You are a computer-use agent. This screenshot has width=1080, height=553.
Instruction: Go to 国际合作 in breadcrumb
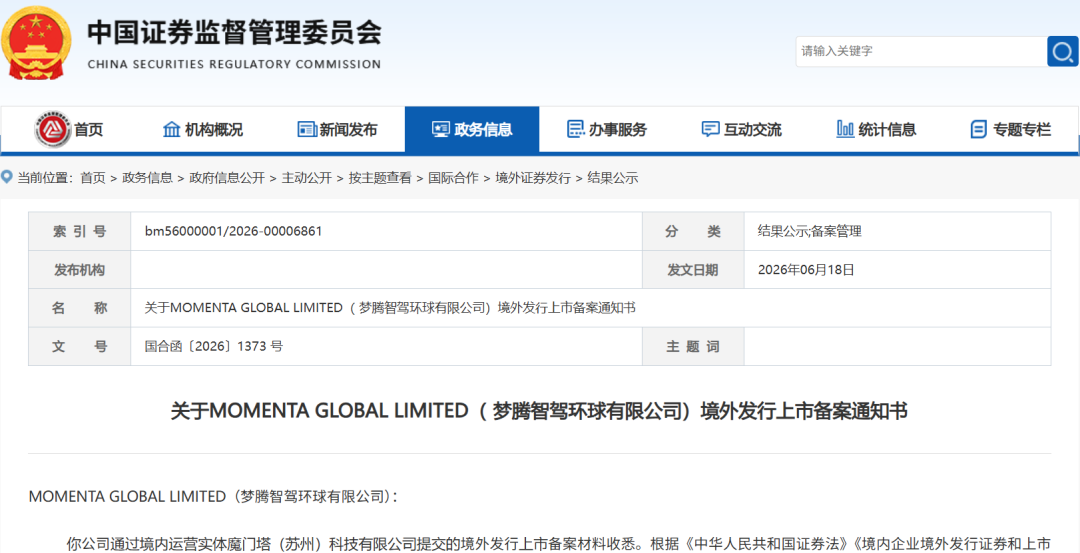pyautogui.click(x=453, y=178)
